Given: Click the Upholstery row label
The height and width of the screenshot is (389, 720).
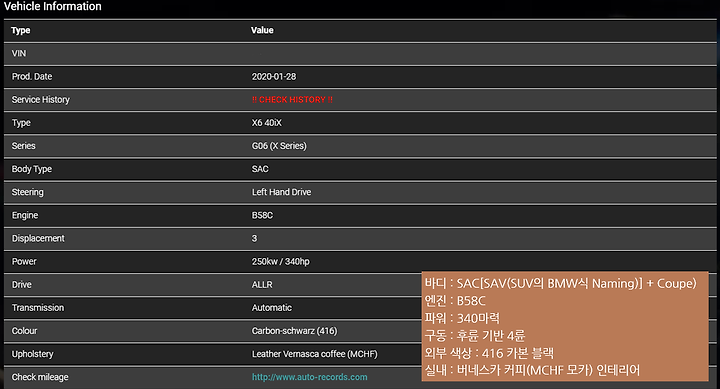Looking at the screenshot, I should (x=33, y=354).
